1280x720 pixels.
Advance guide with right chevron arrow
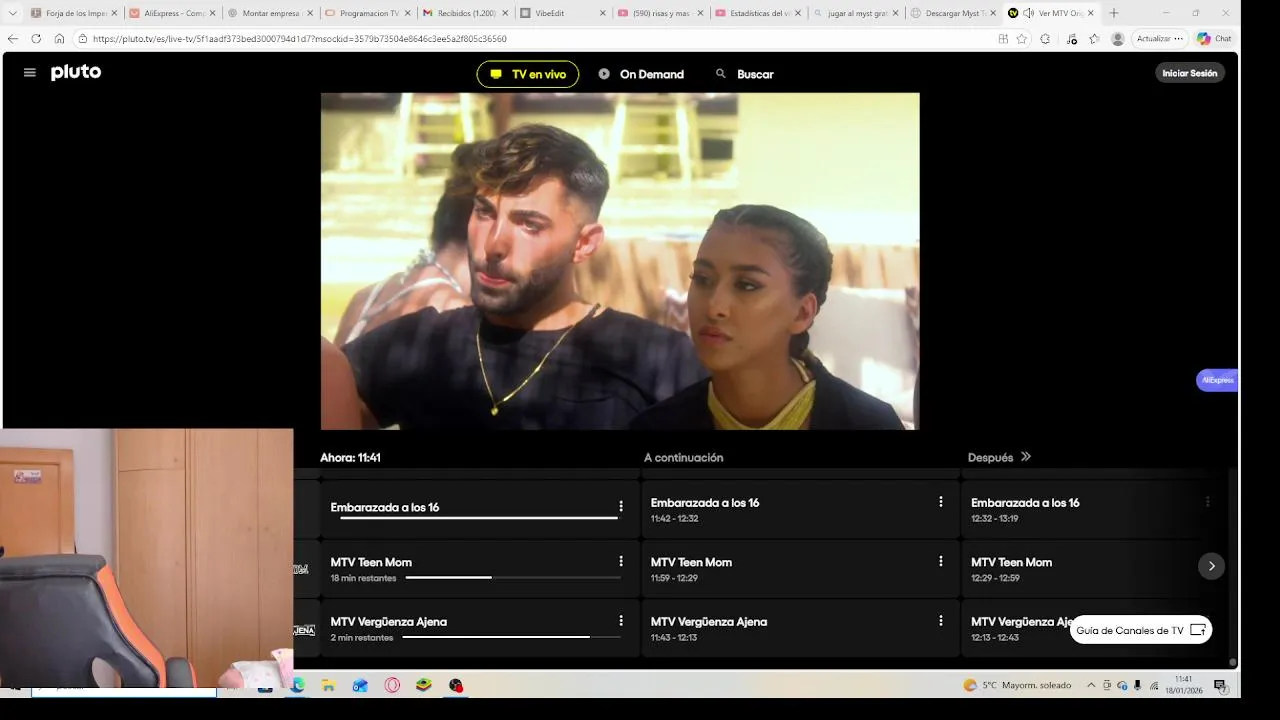click(1211, 566)
